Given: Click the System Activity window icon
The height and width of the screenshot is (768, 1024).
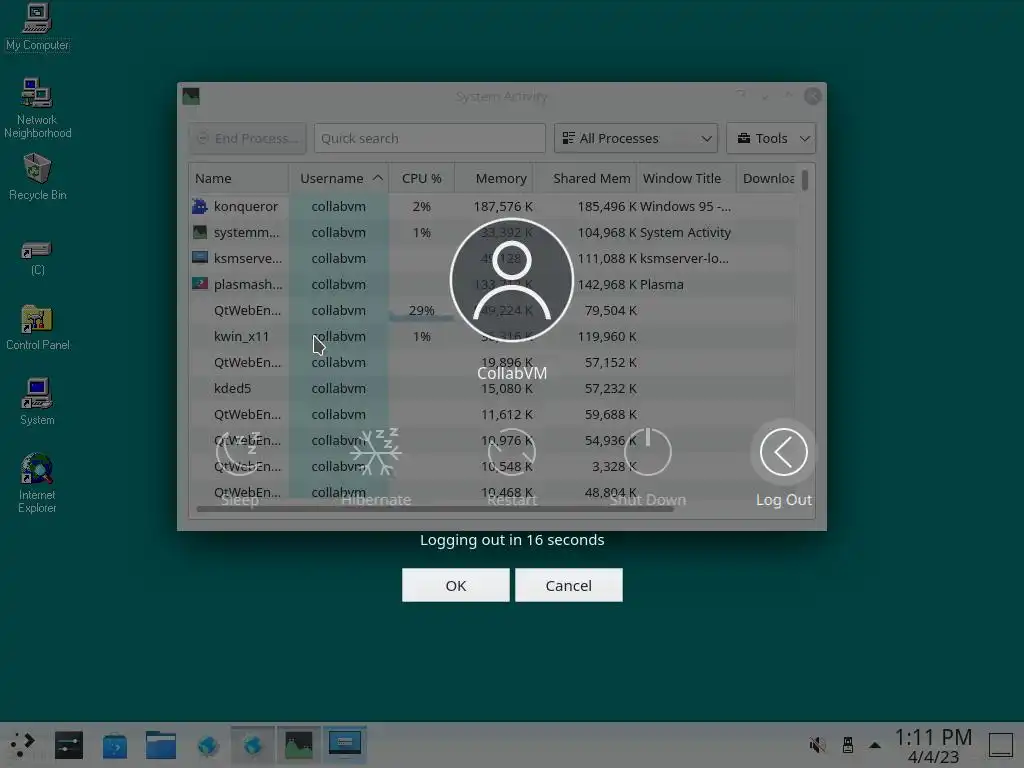Looking at the screenshot, I should pos(191,97).
